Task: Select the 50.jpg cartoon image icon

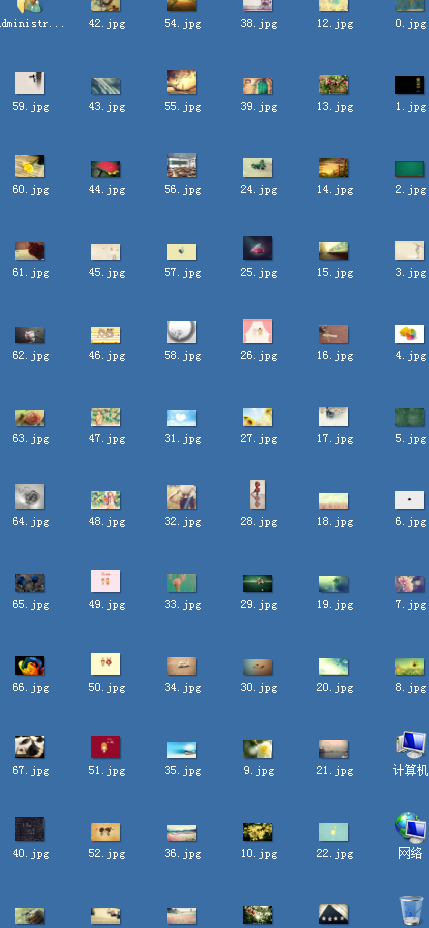Action: (106, 664)
